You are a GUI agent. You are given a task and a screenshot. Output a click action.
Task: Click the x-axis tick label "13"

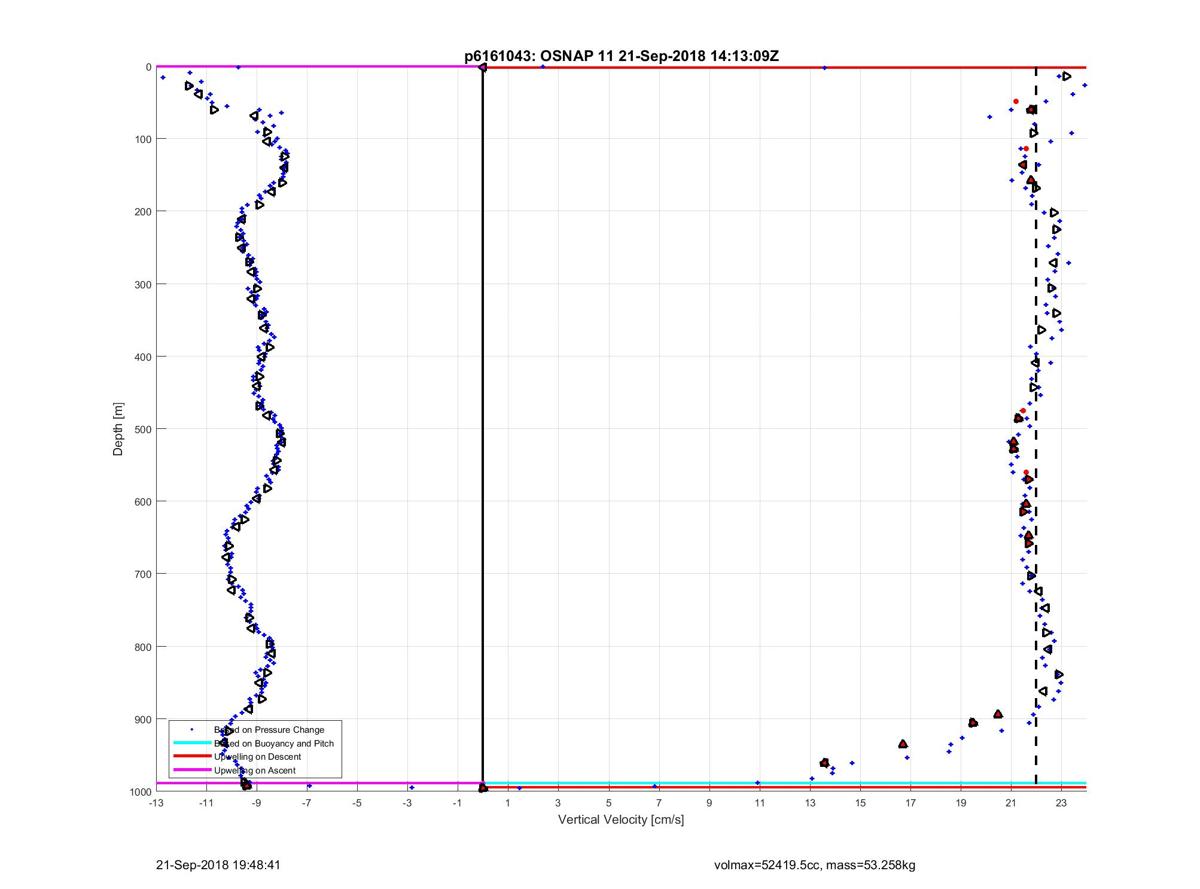[x=810, y=803]
